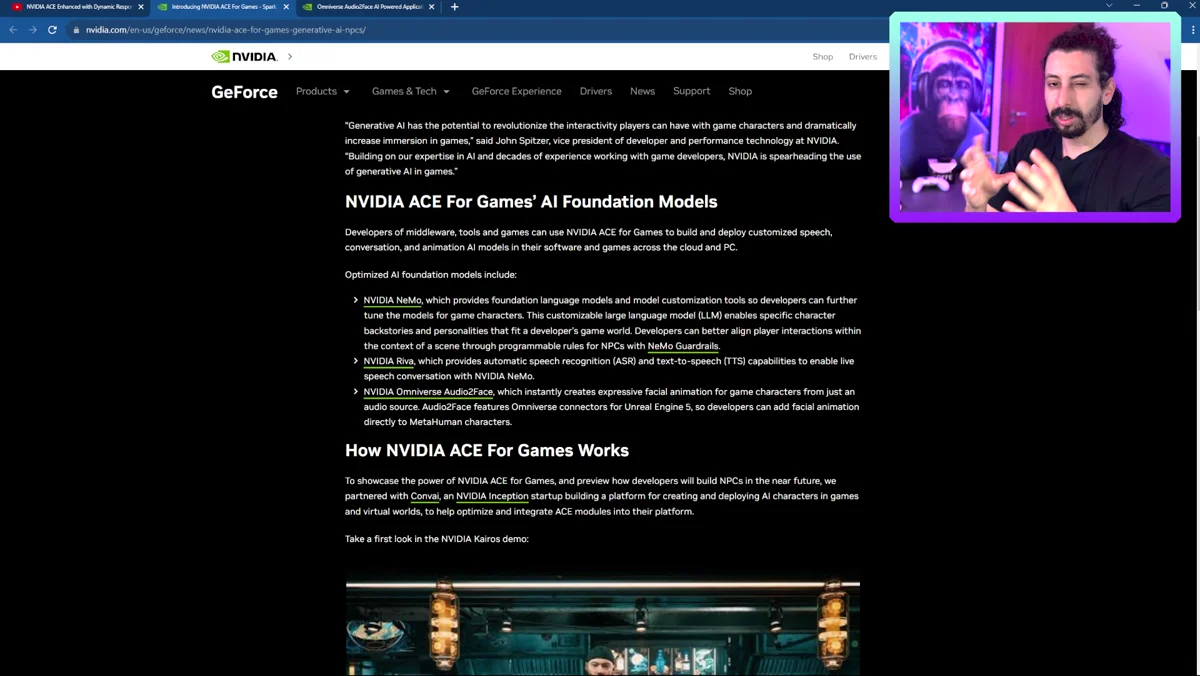This screenshot has width=1200, height=676.
Task: Close the Introducing NVIDIA ACE For Games tab
Action: [287, 7]
